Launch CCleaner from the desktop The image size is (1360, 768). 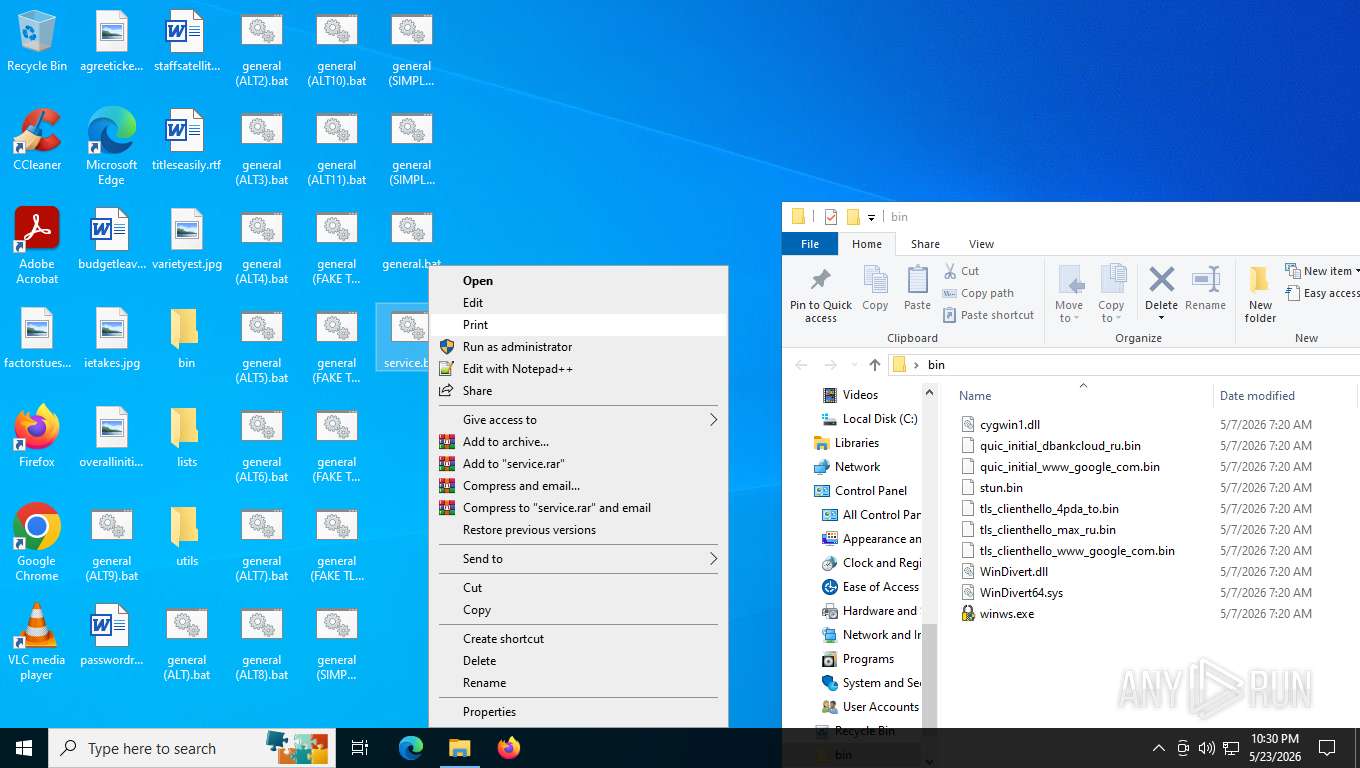37,140
